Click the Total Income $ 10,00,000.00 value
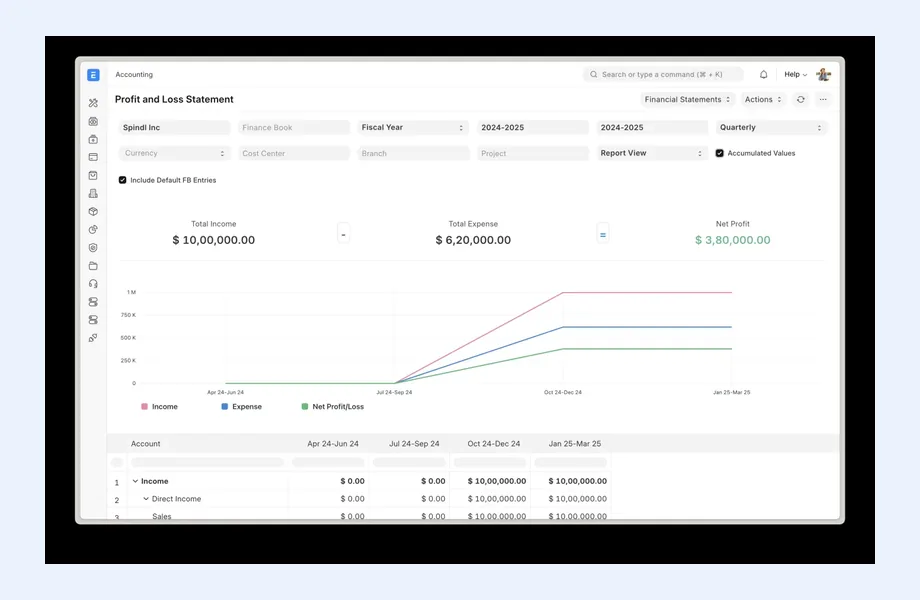920x600 pixels. [214, 240]
